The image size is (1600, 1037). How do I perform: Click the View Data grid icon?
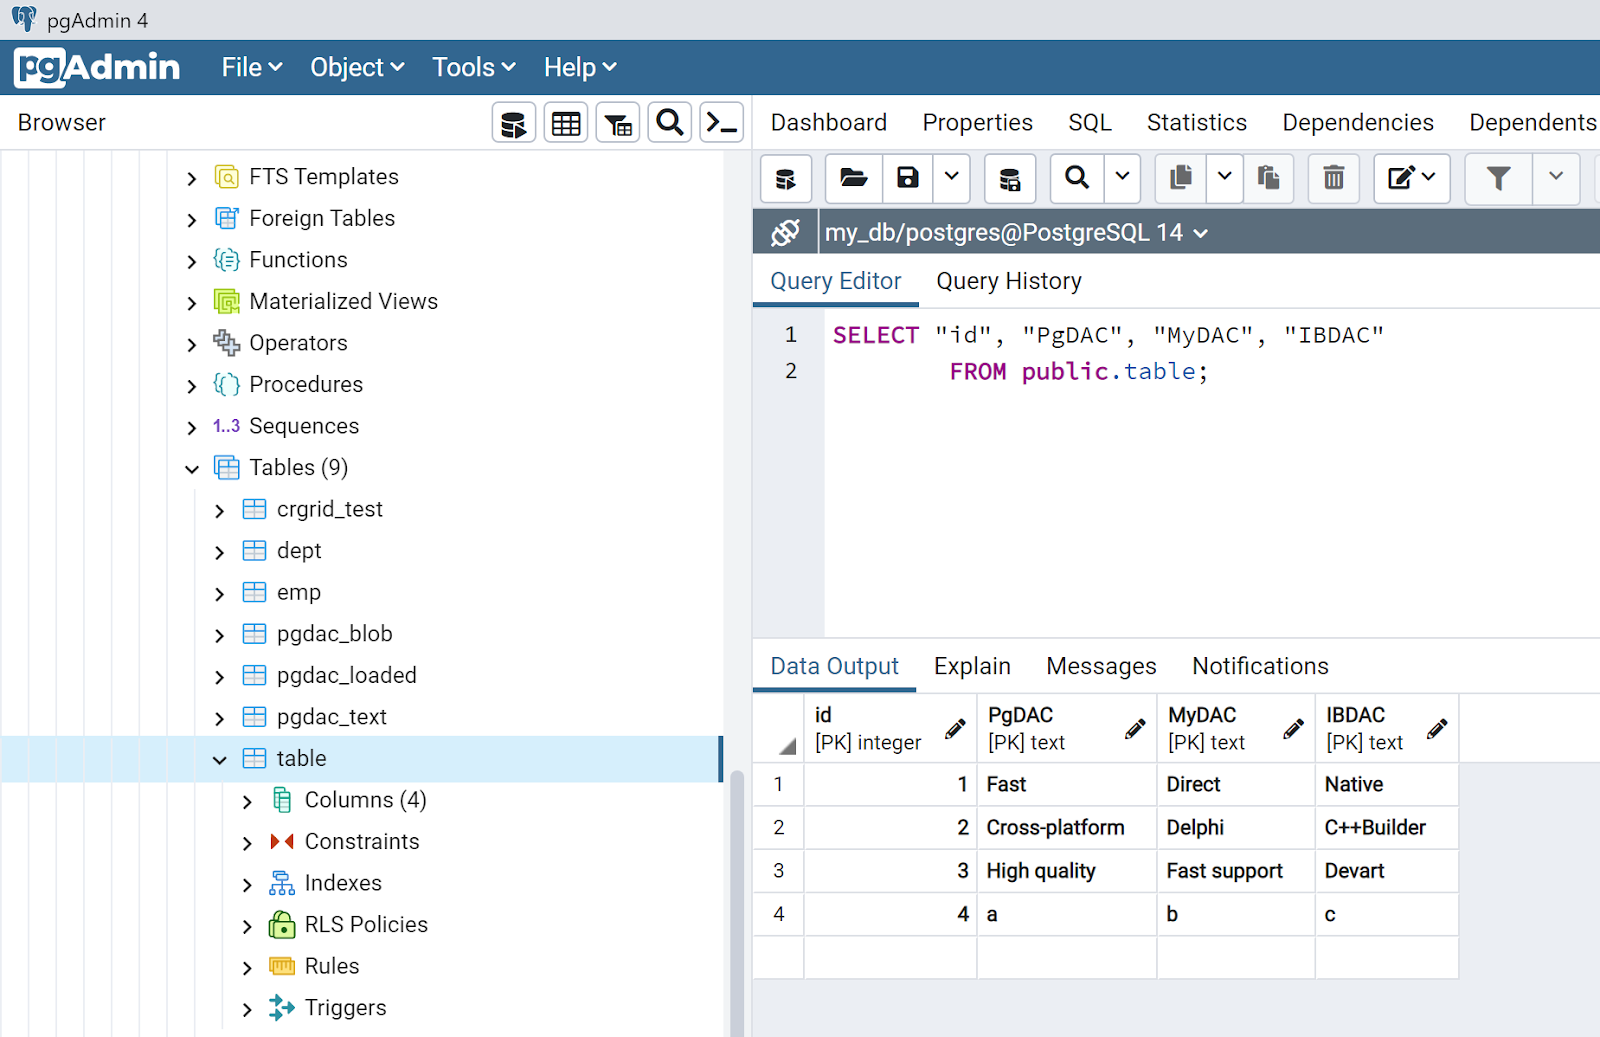[x=566, y=124]
